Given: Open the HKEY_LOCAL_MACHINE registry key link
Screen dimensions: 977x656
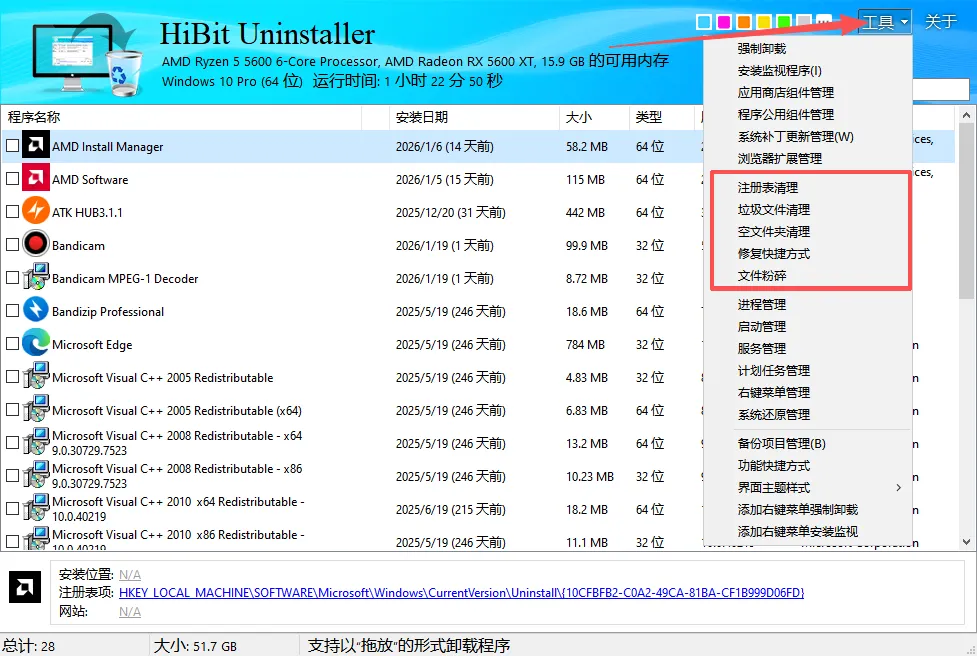Looking at the screenshot, I should [x=461, y=592].
